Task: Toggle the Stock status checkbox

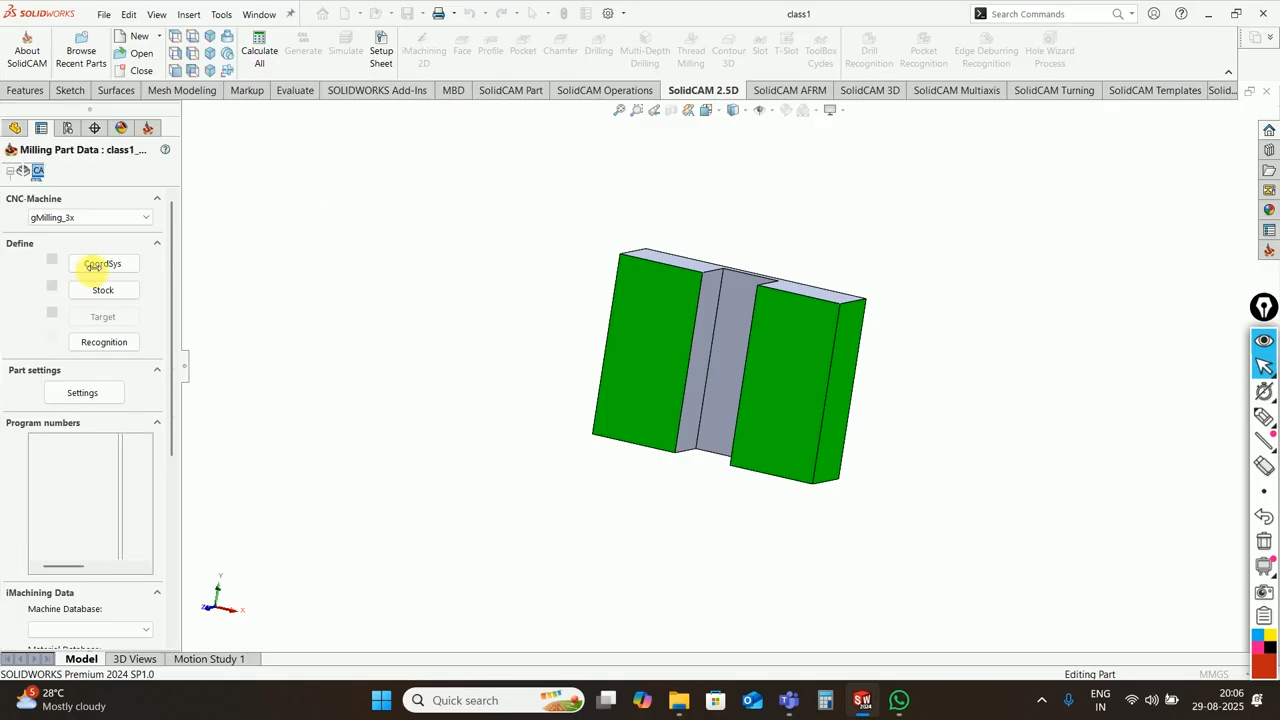Action: tap(52, 286)
